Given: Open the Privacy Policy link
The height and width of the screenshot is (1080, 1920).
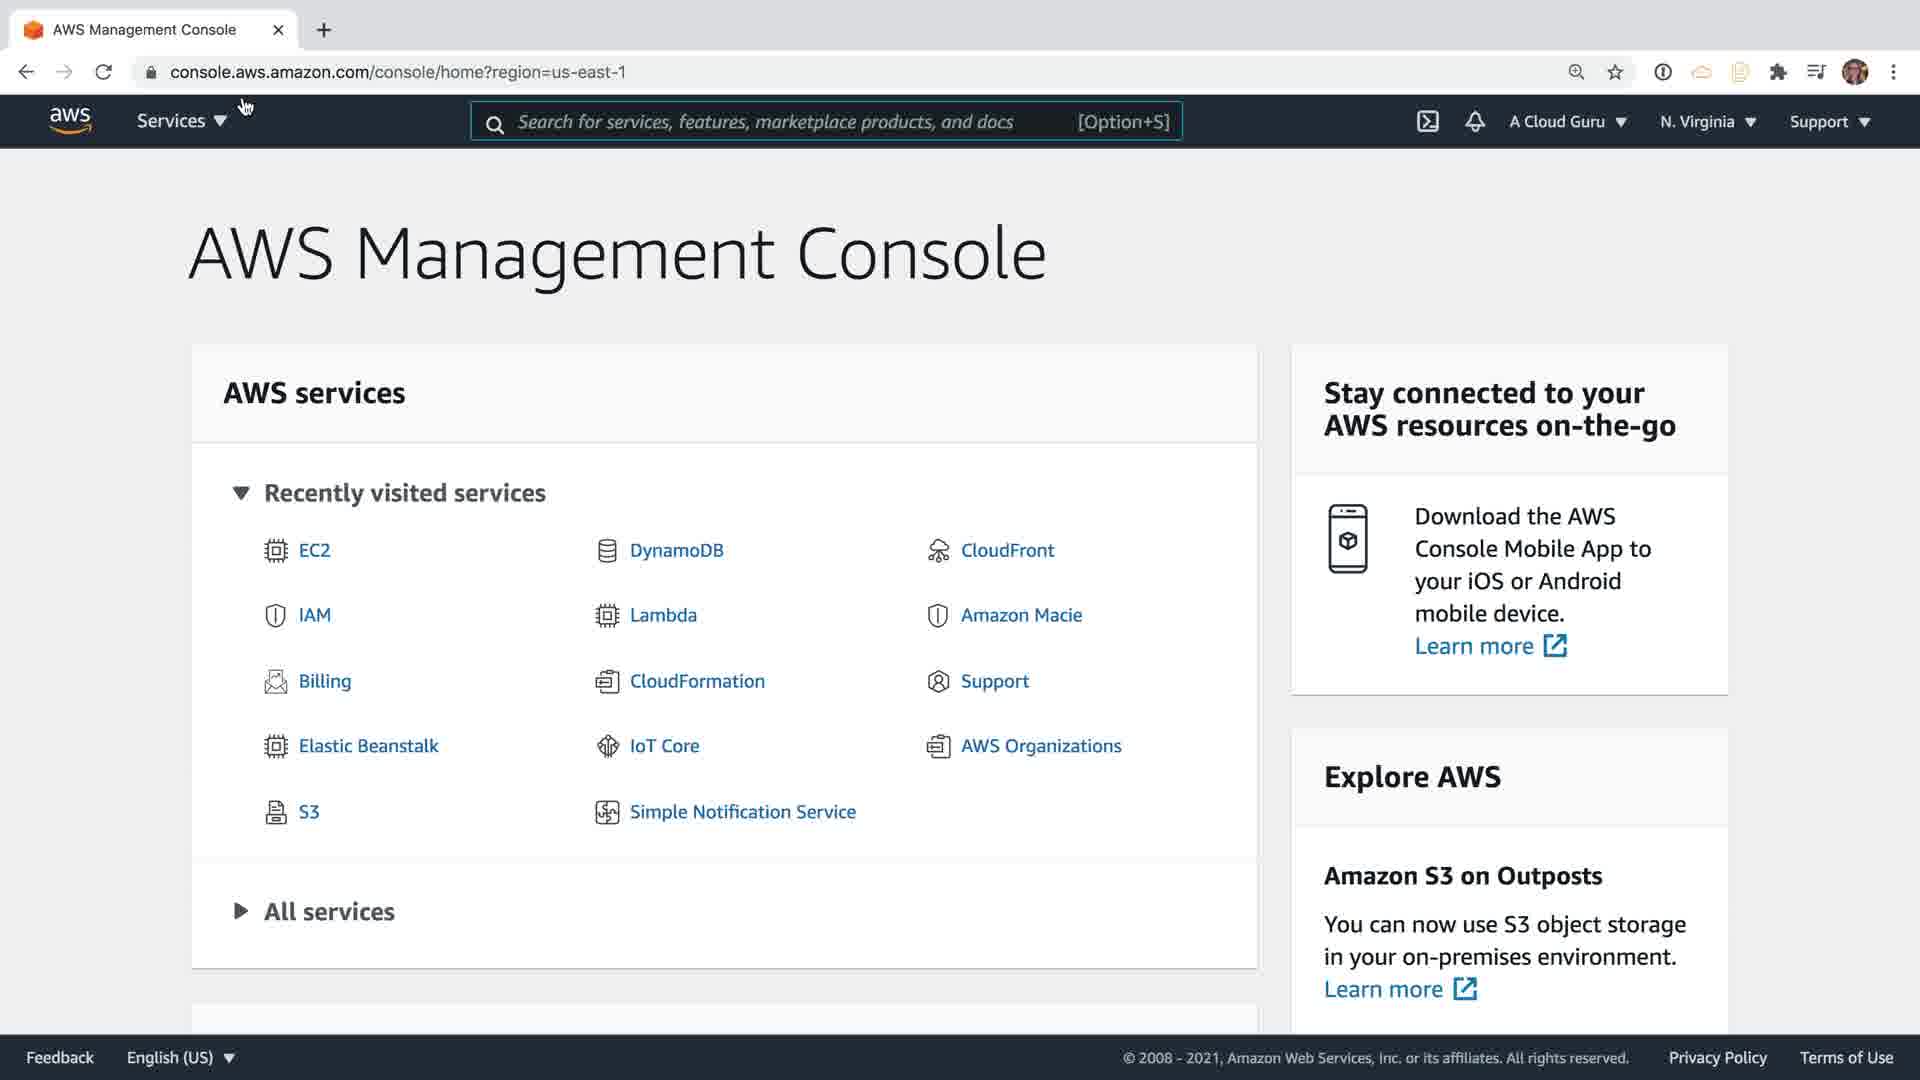Looking at the screenshot, I should [x=1717, y=1057].
